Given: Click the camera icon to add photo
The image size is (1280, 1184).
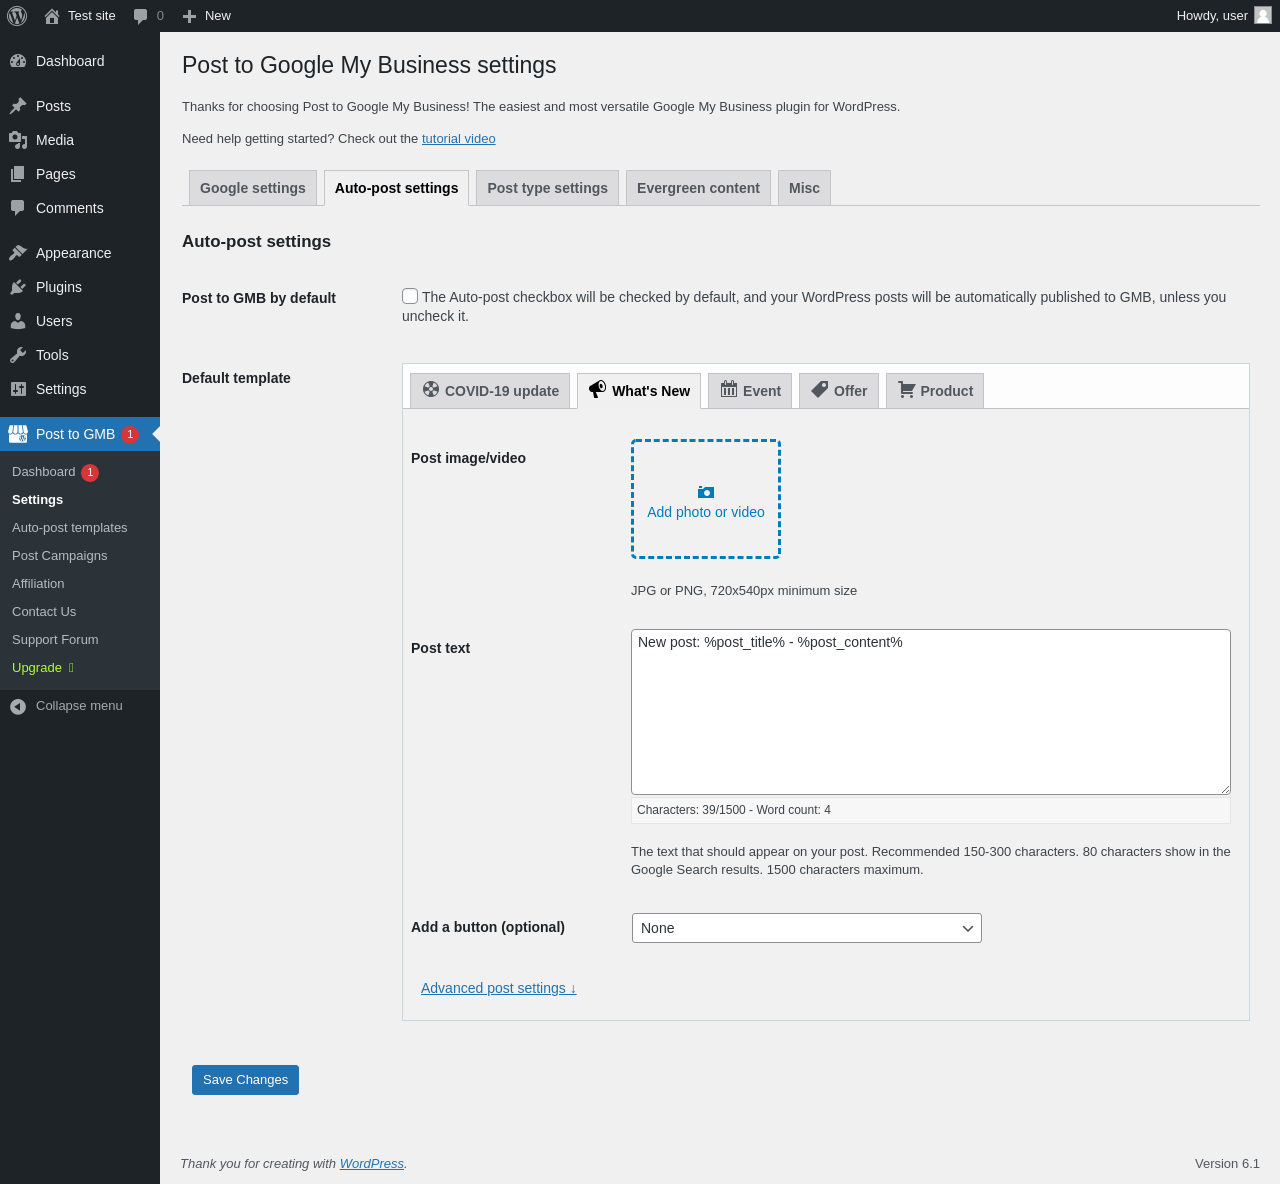Looking at the screenshot, I should [x=706, y=492].
